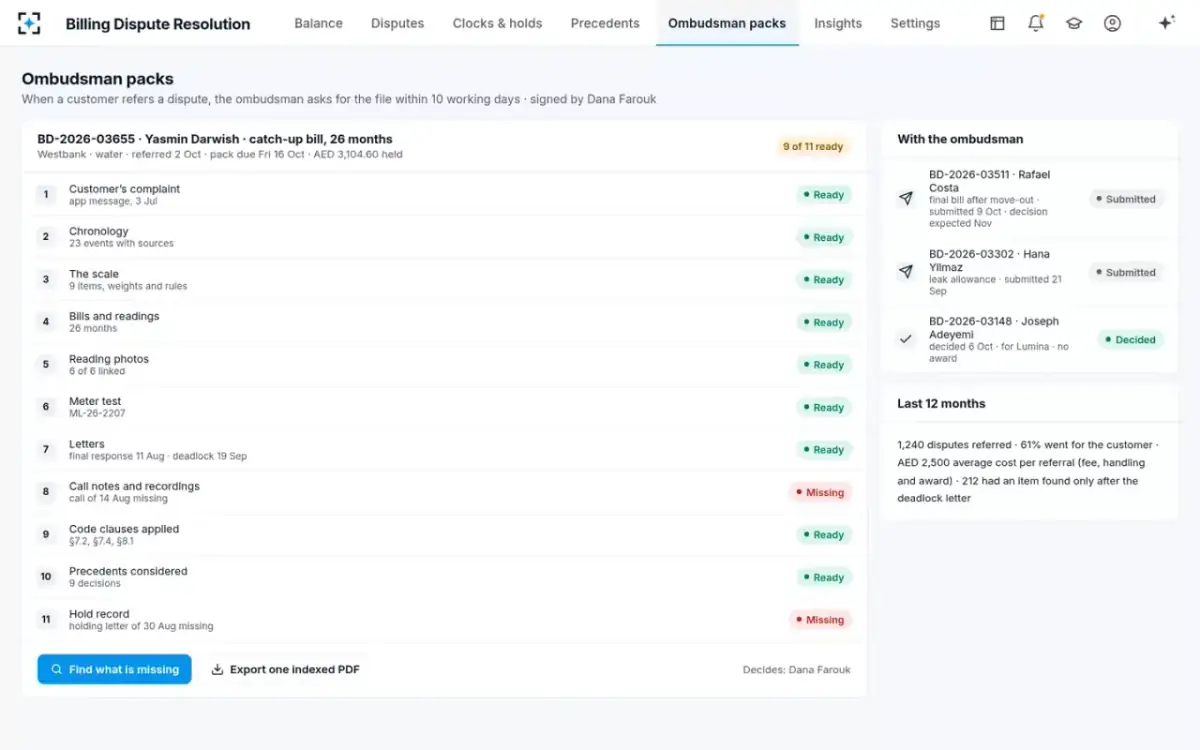Open case BD-2026-03511 Rafael Costa

click(1029, 199)
